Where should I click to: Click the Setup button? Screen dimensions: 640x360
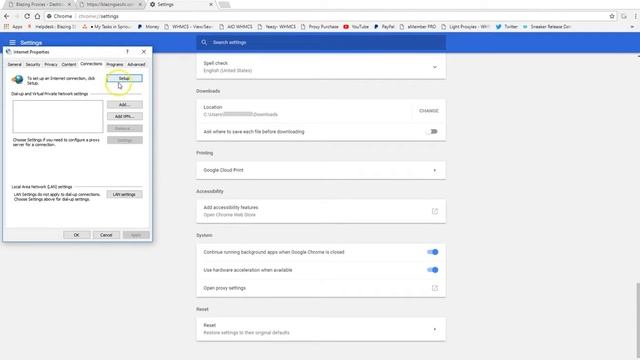tap(124, 78)
